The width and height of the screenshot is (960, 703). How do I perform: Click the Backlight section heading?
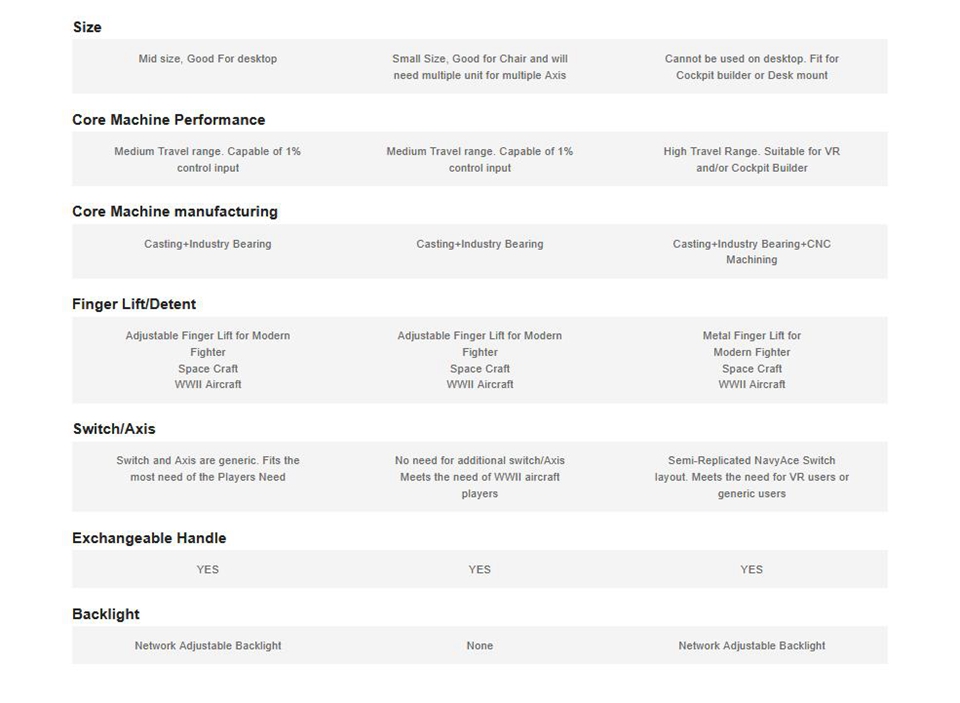(105, 614)
